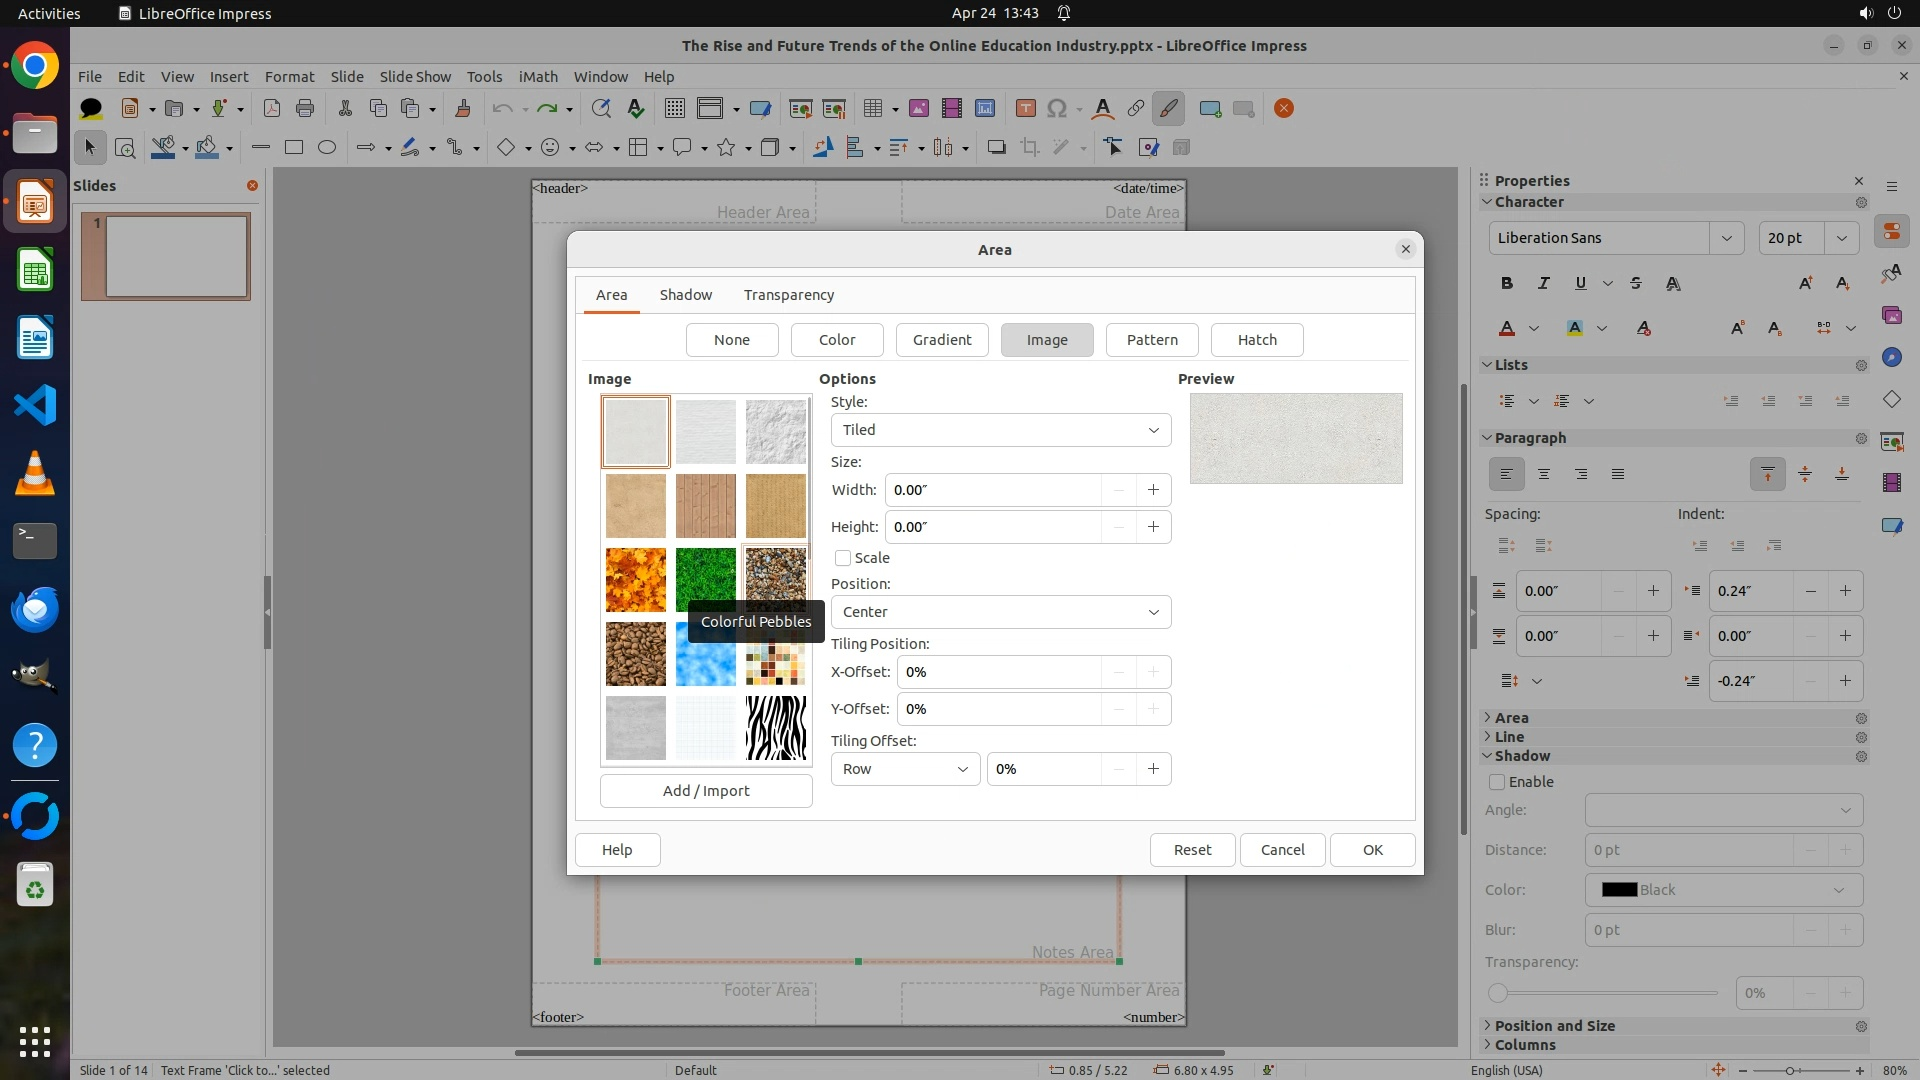Click the Italic formatting icon
Image resolution: width=1920 pixels, height=1080 pixels.
click(1544, 283)
